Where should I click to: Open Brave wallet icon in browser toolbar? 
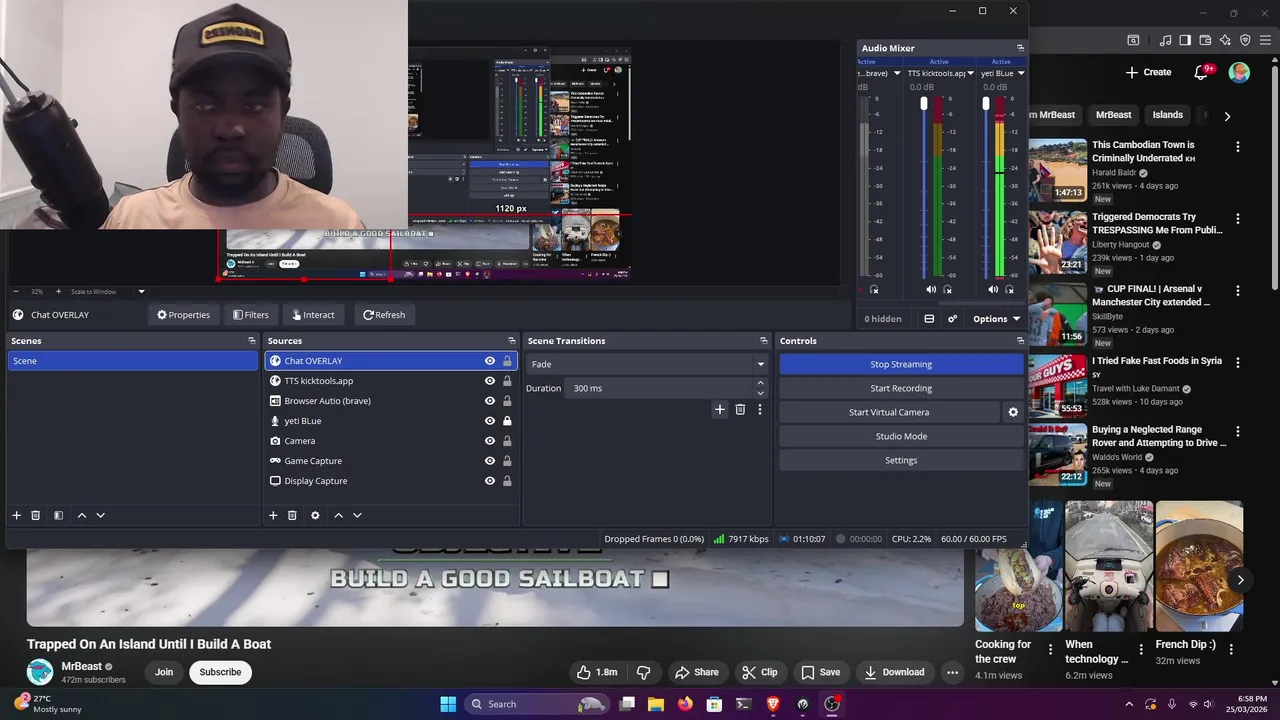[1205, 40]
